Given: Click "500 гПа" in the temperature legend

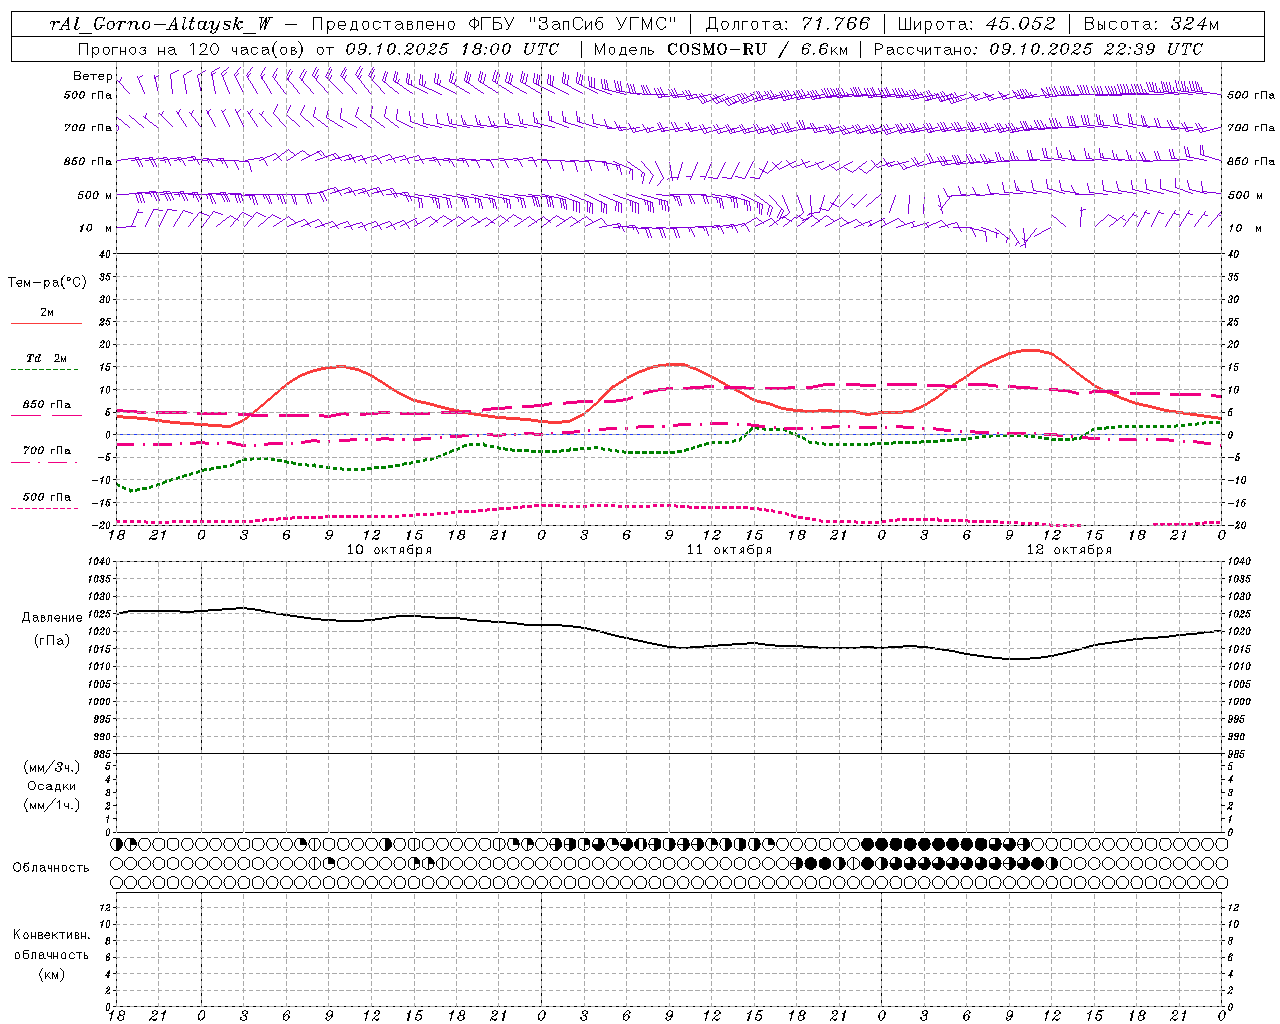Looking at the screenshot, I should [x=46, y=497].
